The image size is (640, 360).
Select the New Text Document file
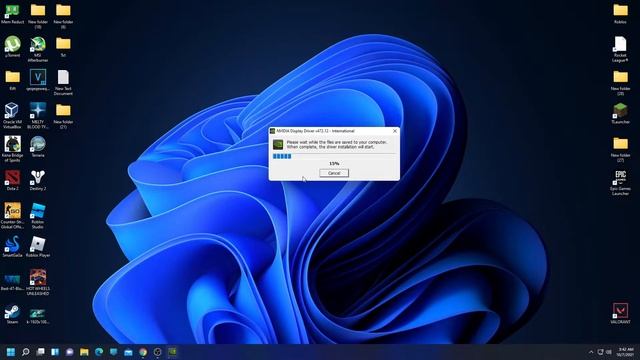point(63,82)
